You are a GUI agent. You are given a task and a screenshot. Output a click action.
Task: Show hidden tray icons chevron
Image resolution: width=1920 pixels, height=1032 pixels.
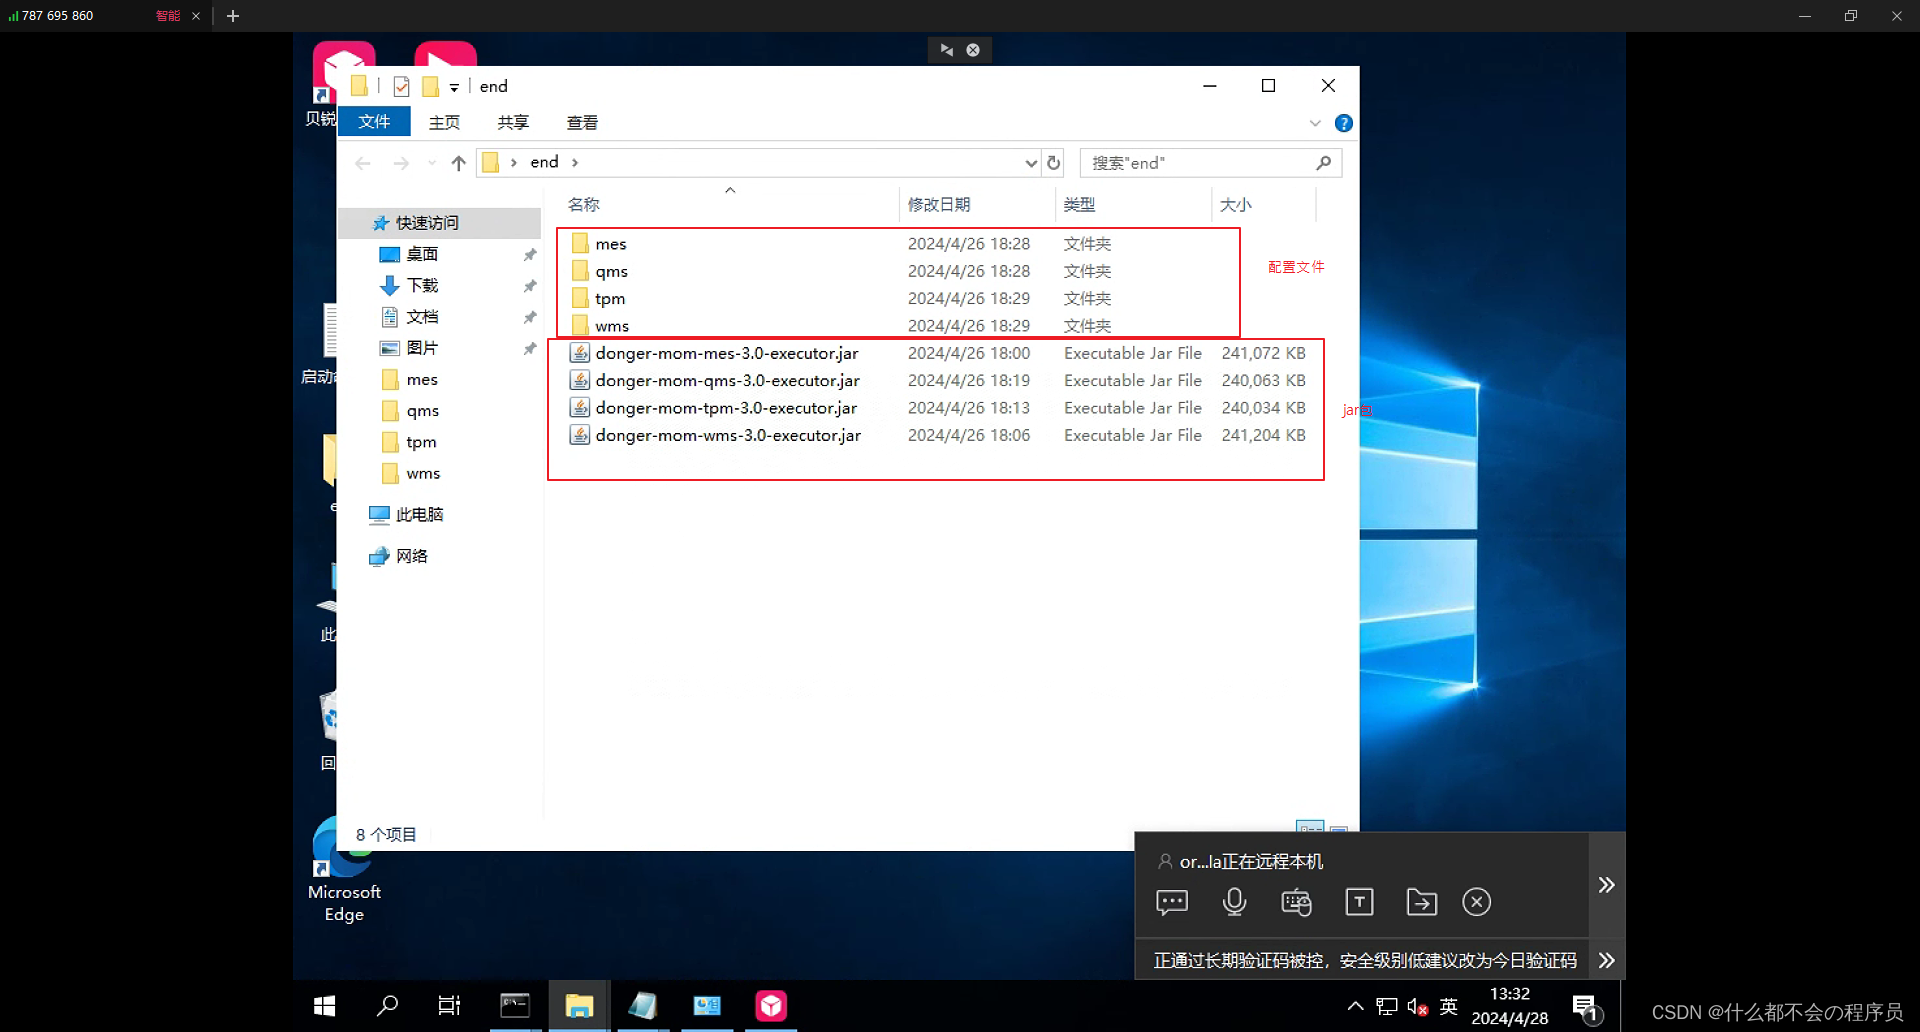pyautogui.click(x=1355, y=1006)
